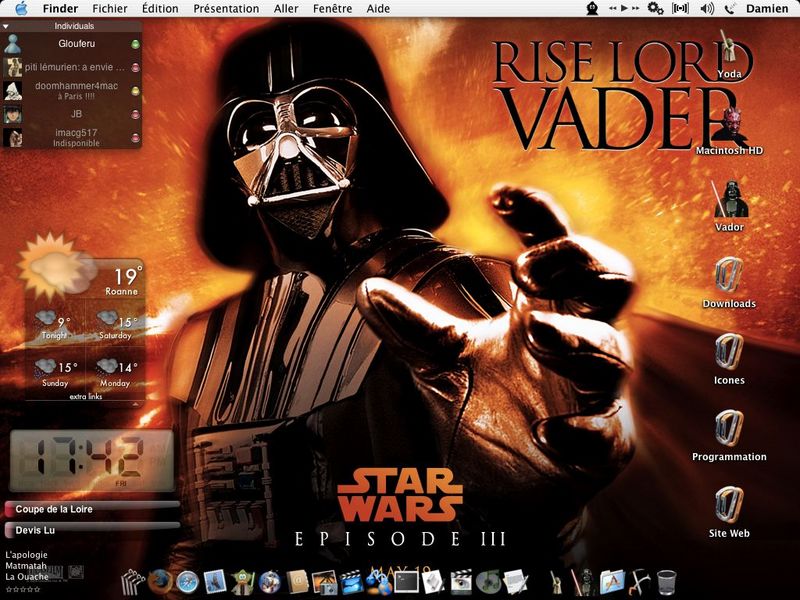800x600 pixels.
Task: Click the green Yoda Dock icon
Action: tap(242, 582)
